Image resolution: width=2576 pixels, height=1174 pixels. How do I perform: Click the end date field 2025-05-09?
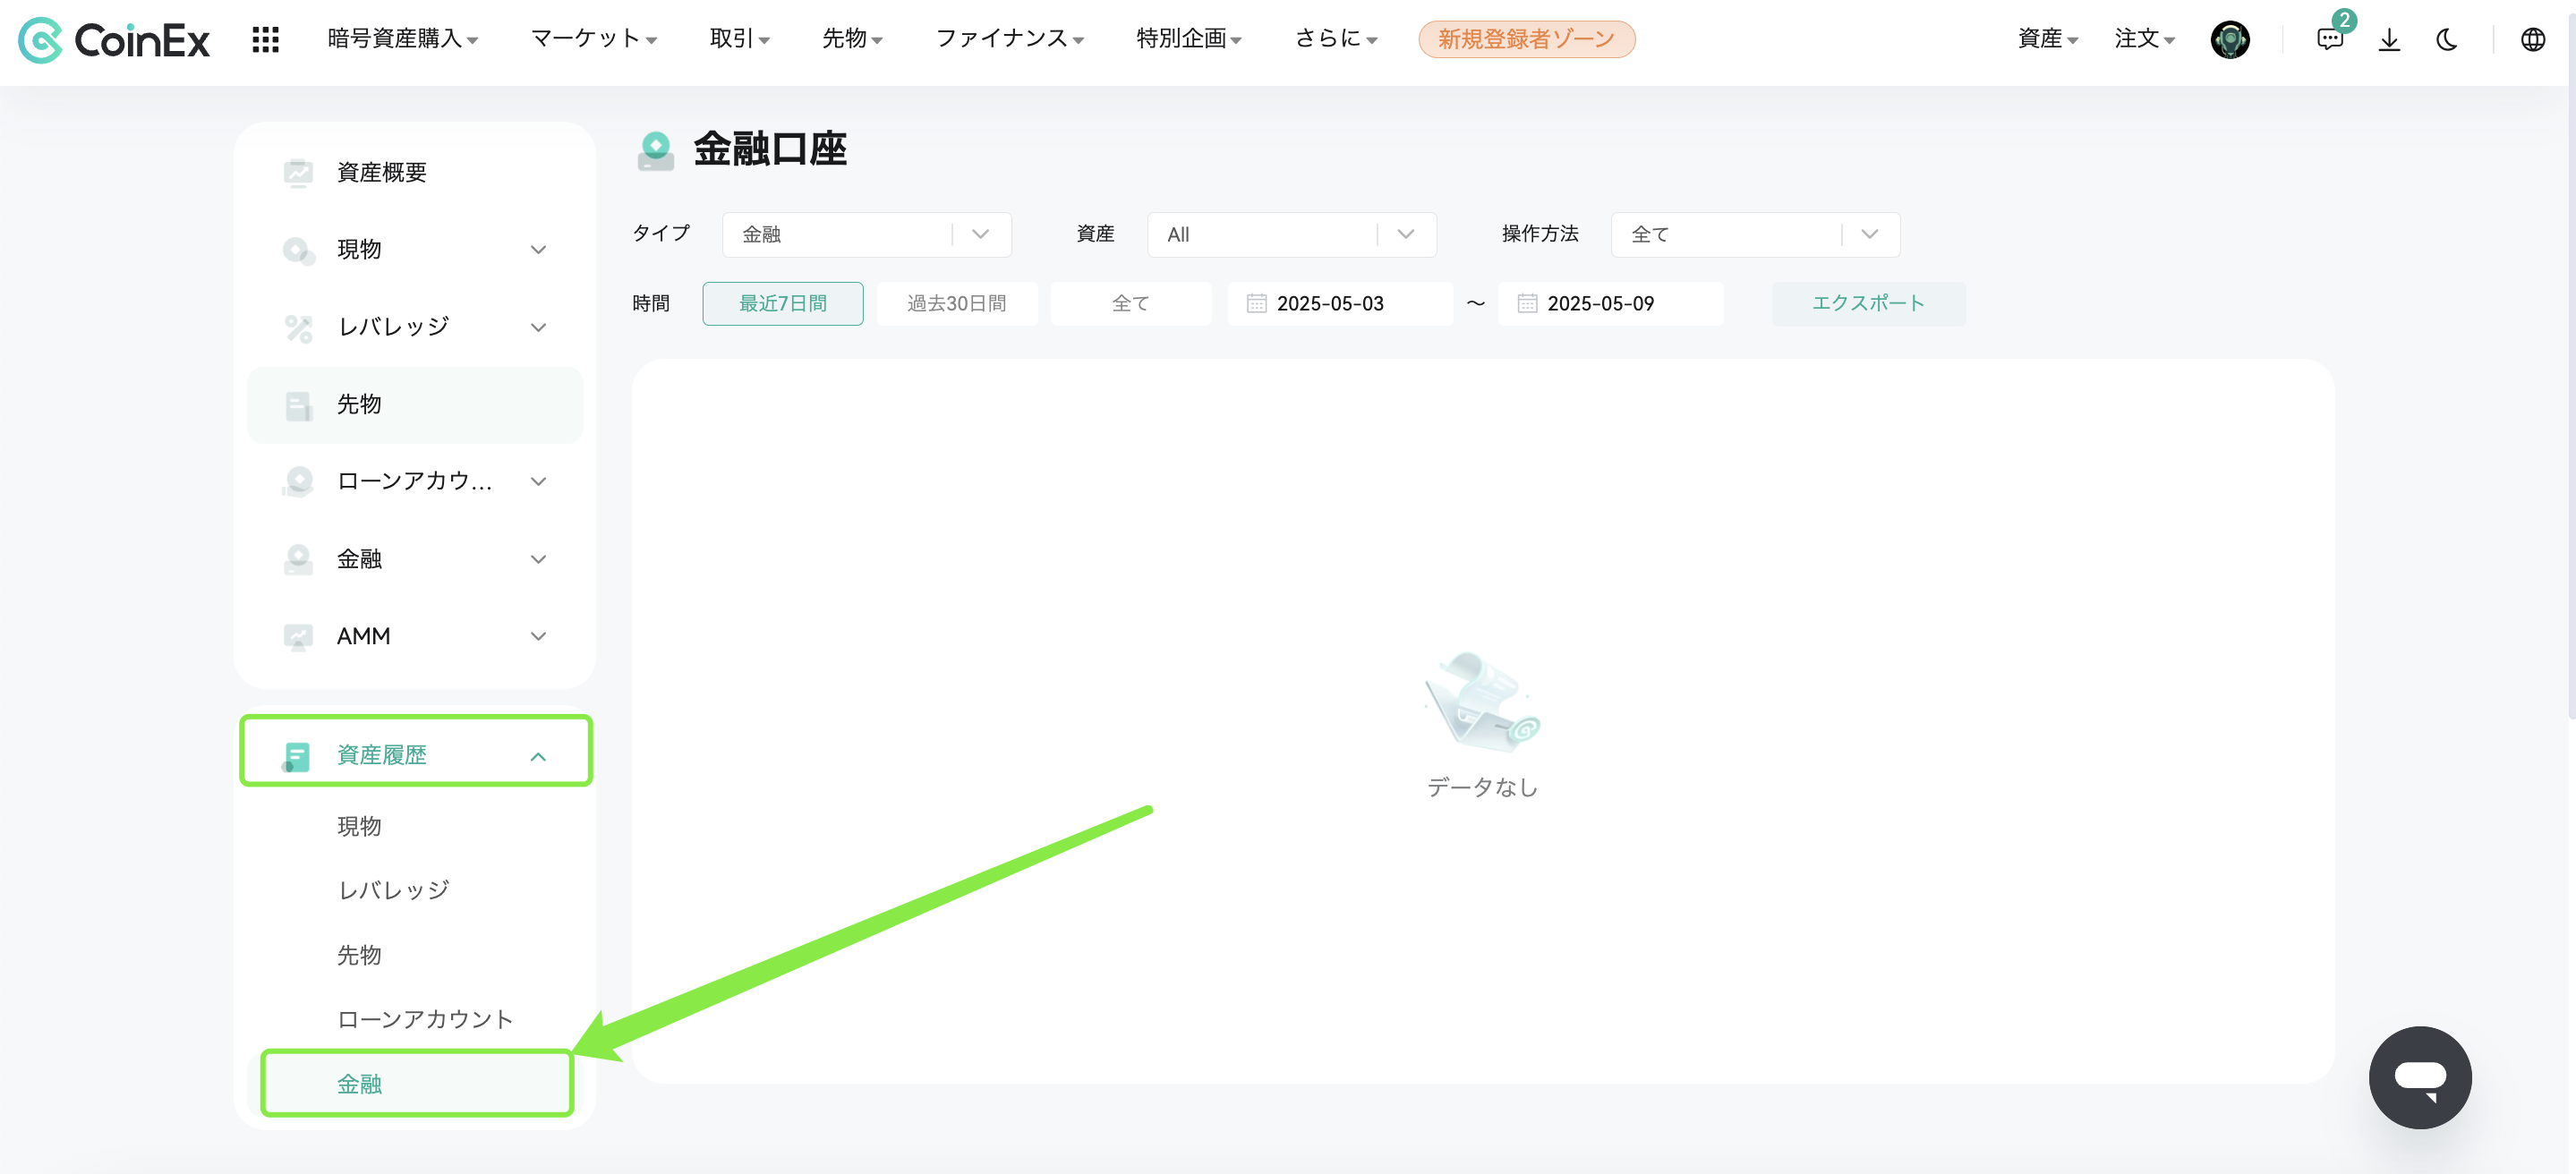[1609, 303]
